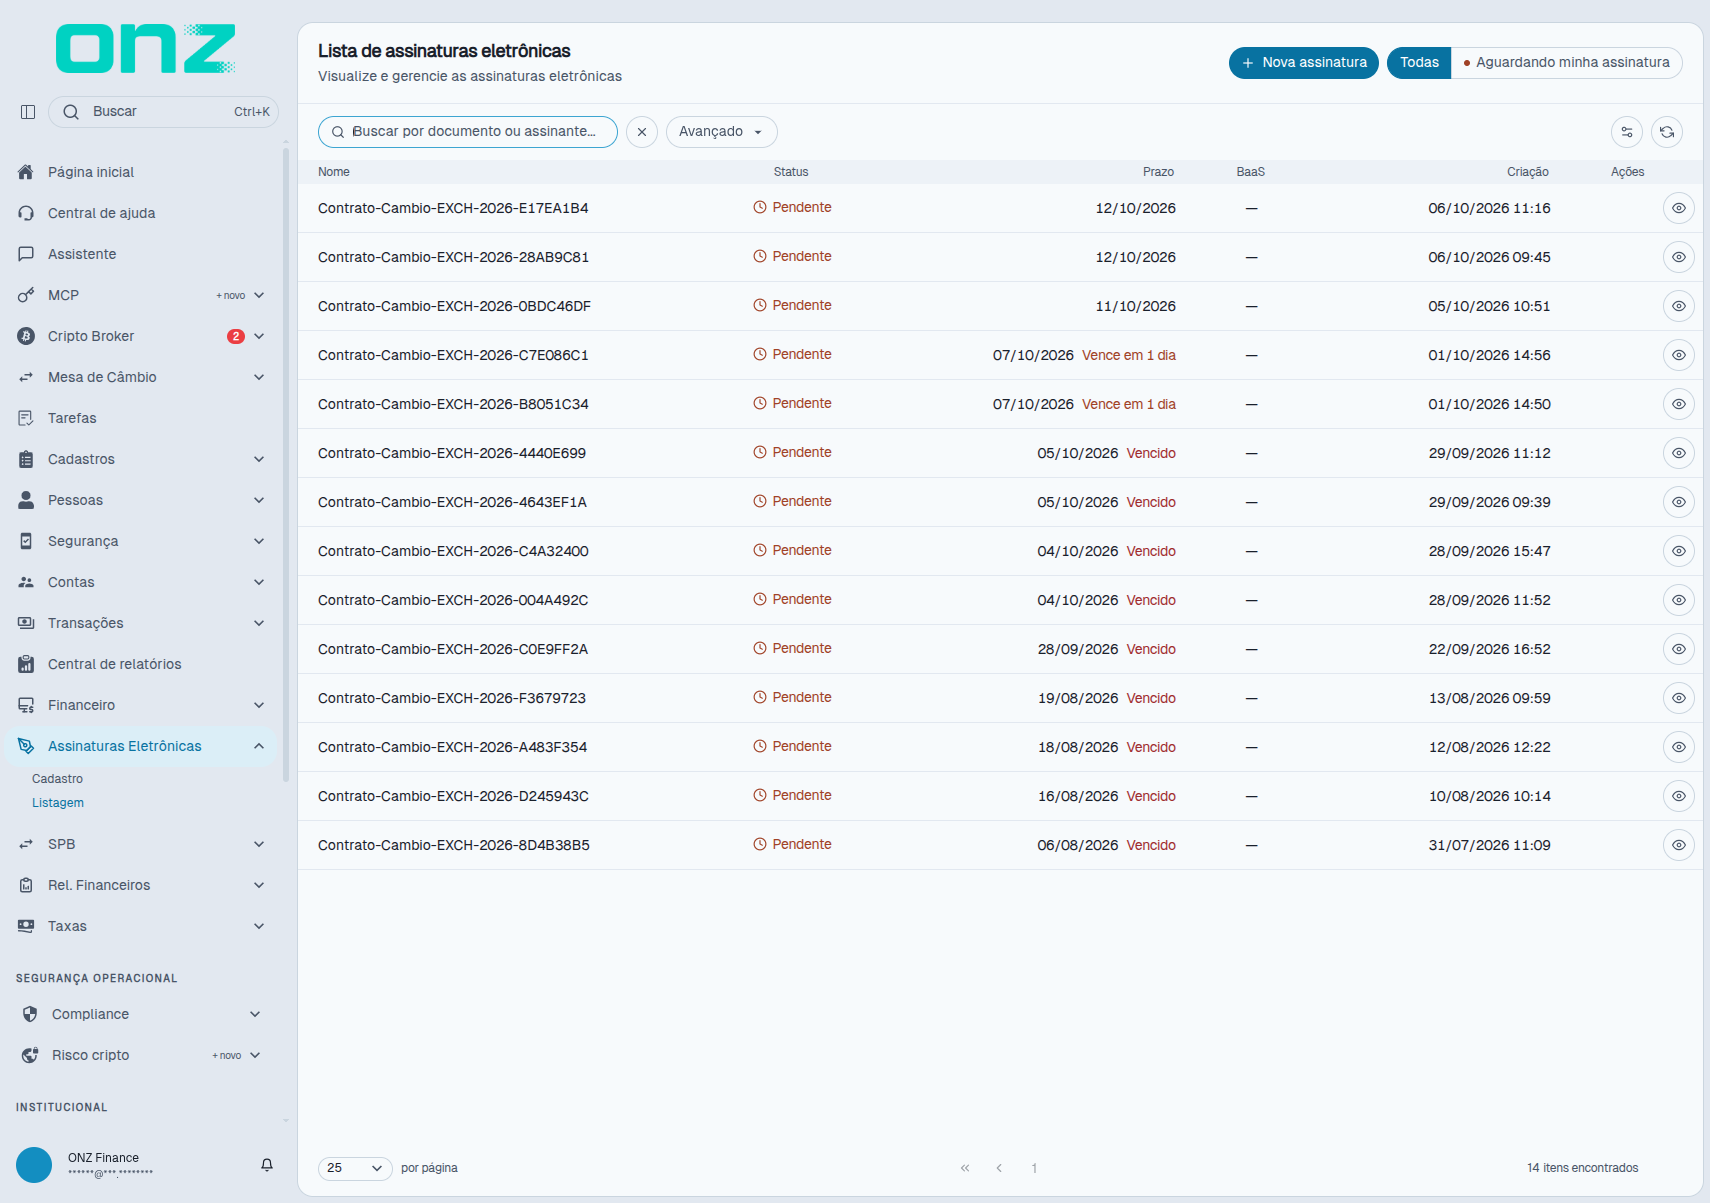
Task: Click contract name Contrato-Cambio-EXCH-2026-D245943C
Action: pyautogui.click(x=453, y=796)
